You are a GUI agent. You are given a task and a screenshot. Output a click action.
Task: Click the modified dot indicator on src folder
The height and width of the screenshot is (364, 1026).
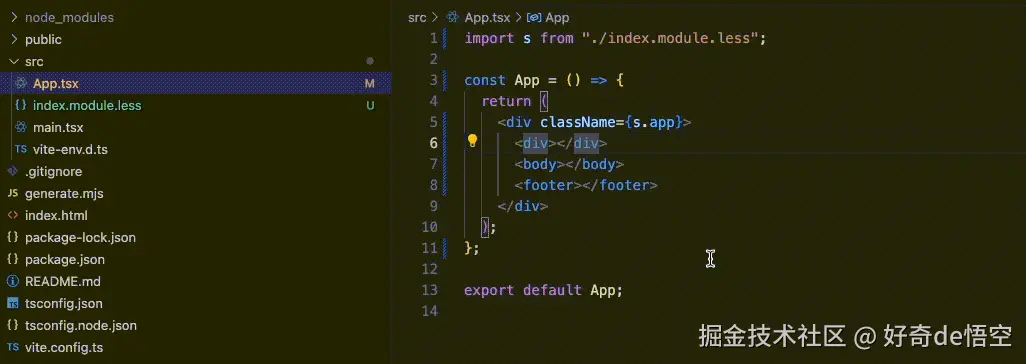pyautogui.click(x=370, y=62)
